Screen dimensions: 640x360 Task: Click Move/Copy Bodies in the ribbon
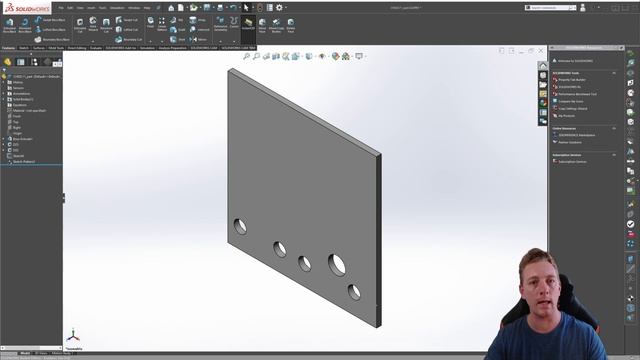276,25
